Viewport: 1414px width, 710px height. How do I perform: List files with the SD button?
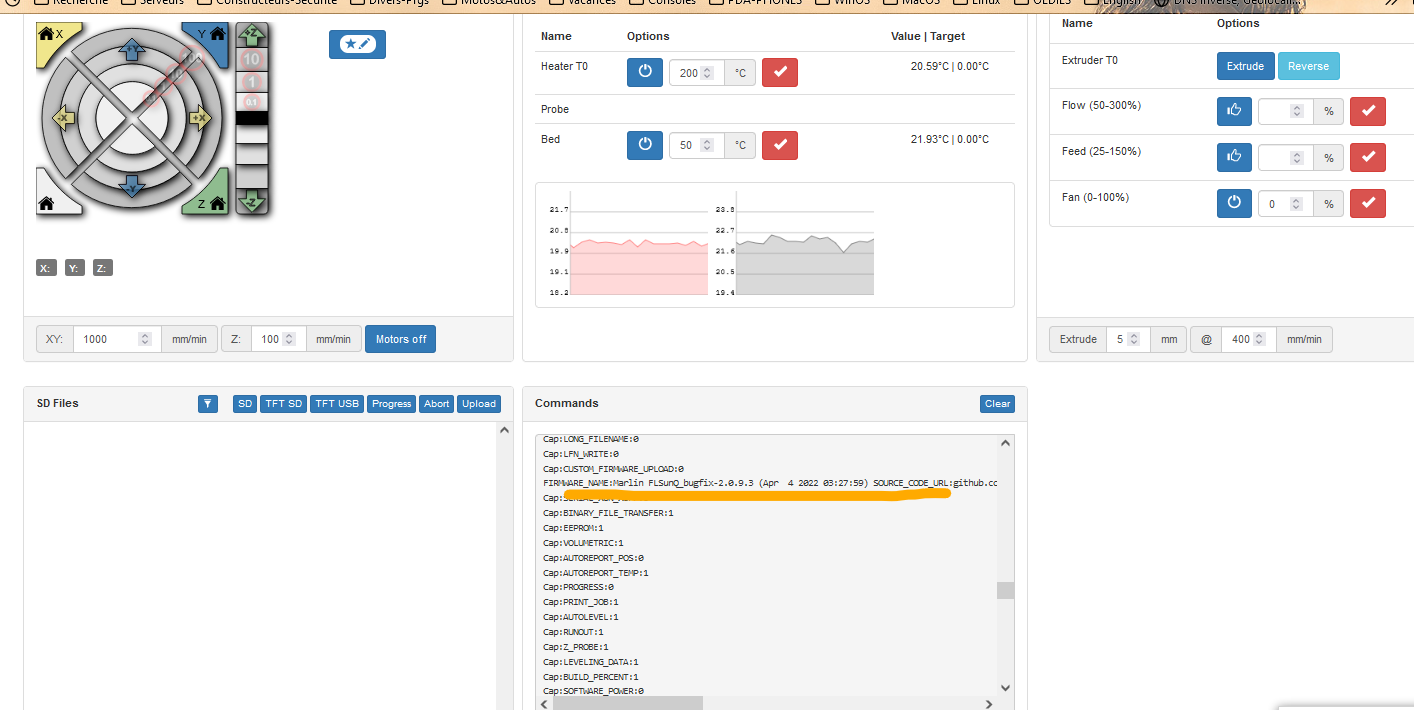point(245,404)
